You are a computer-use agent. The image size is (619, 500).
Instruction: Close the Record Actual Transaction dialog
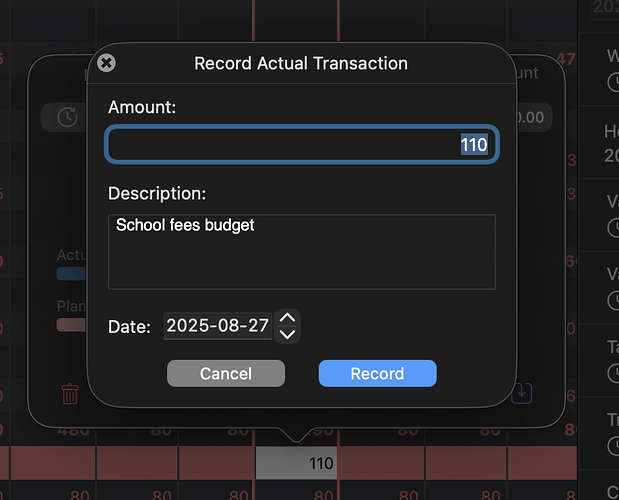[107, 63]
